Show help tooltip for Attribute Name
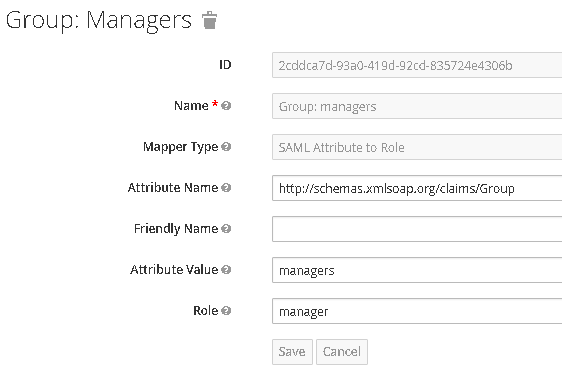 coord(226,188)
